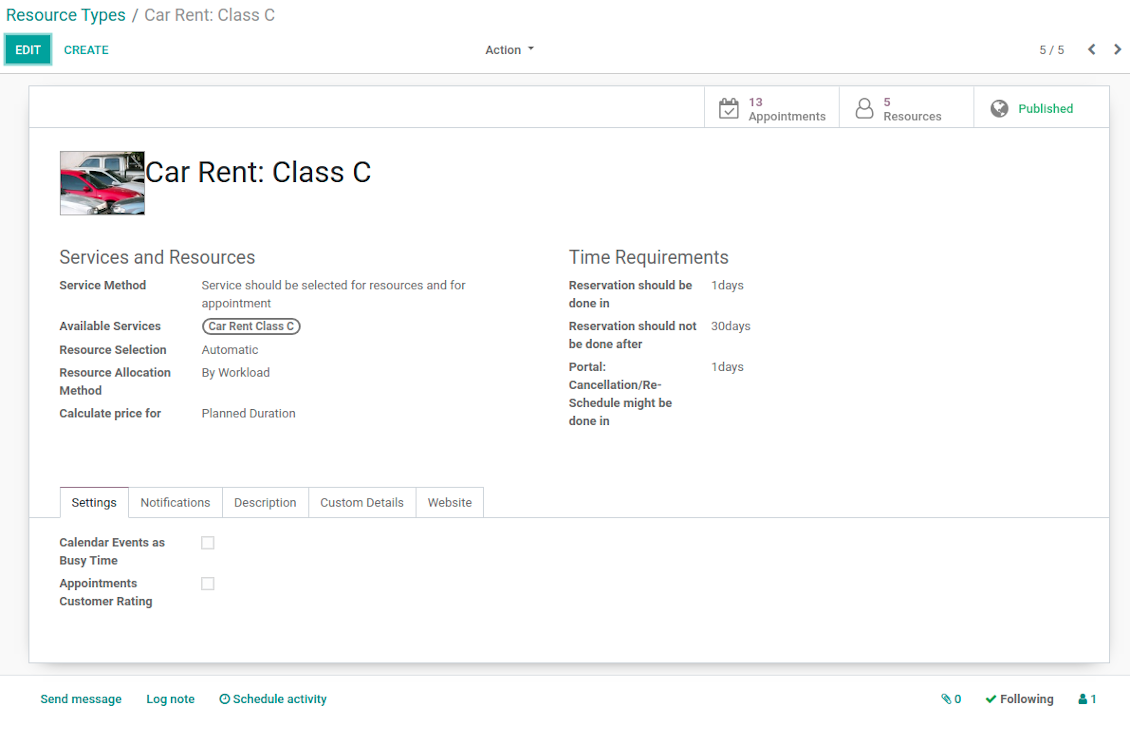Click the Appointments calendar icon

coord(729,109)
